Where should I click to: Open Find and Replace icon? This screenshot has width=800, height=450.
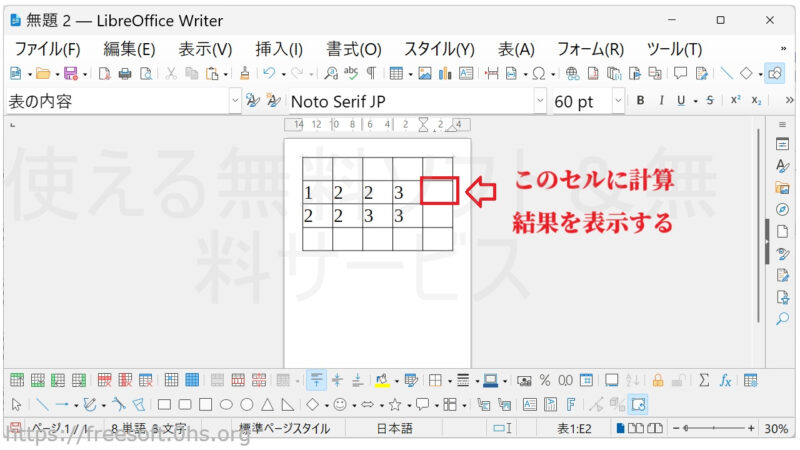[331, 73]
